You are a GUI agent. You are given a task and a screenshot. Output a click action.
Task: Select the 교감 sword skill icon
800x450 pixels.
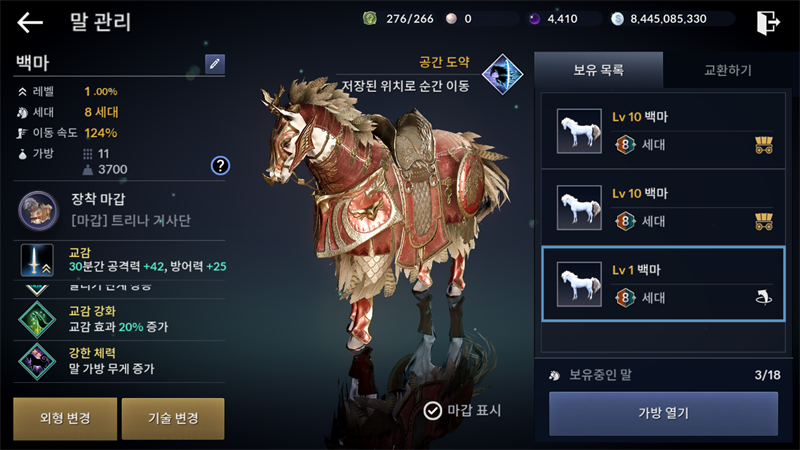pos(37,260)
